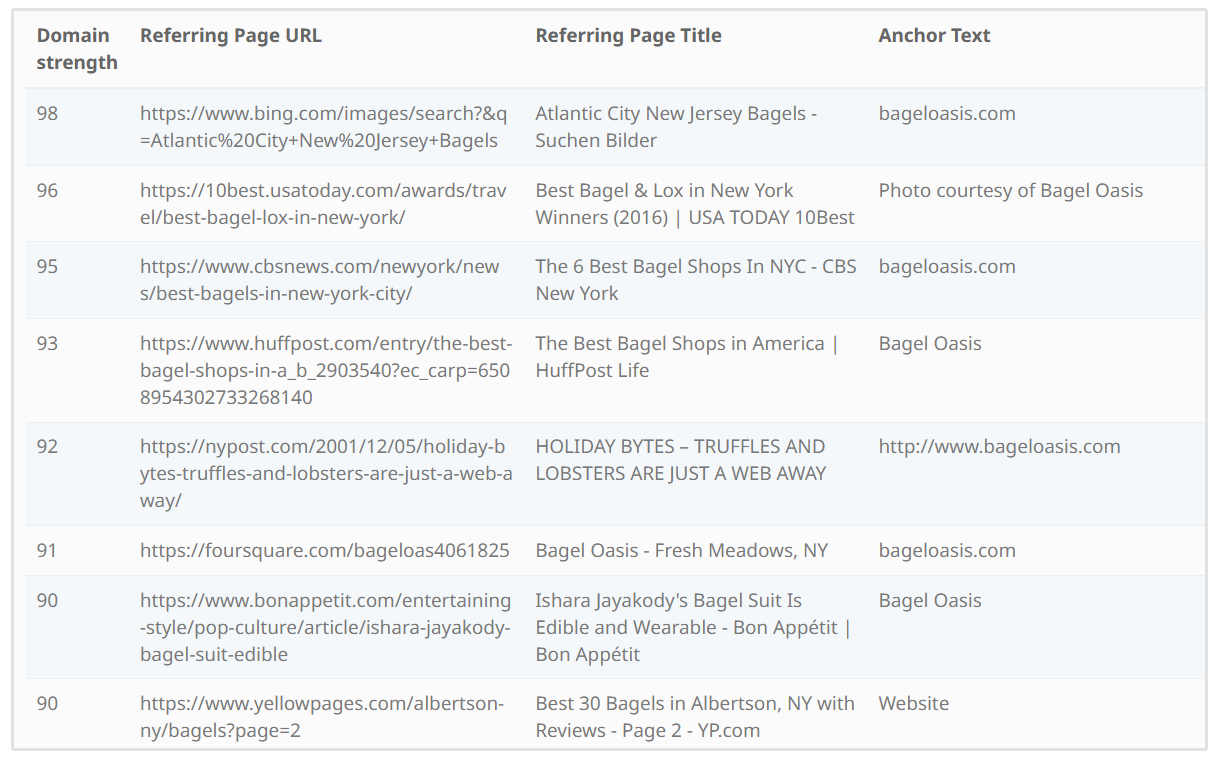Open the huffpost.com referring page URL
Viewport: 1220px width, 760px height.
[325, 370]
